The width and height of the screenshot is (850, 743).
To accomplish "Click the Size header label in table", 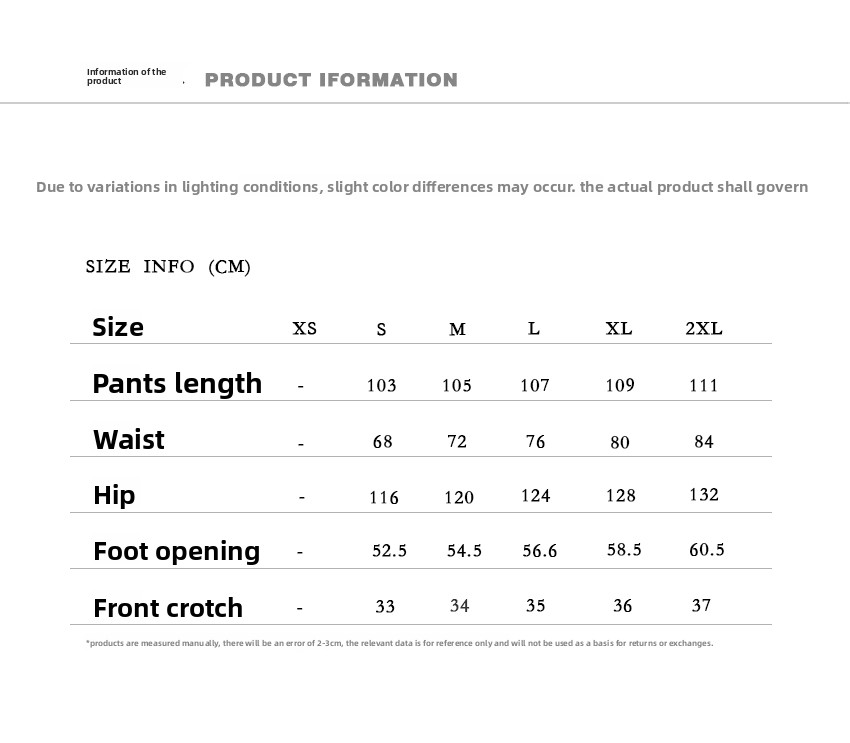I will pyautogui.click(x=118, y=327).
